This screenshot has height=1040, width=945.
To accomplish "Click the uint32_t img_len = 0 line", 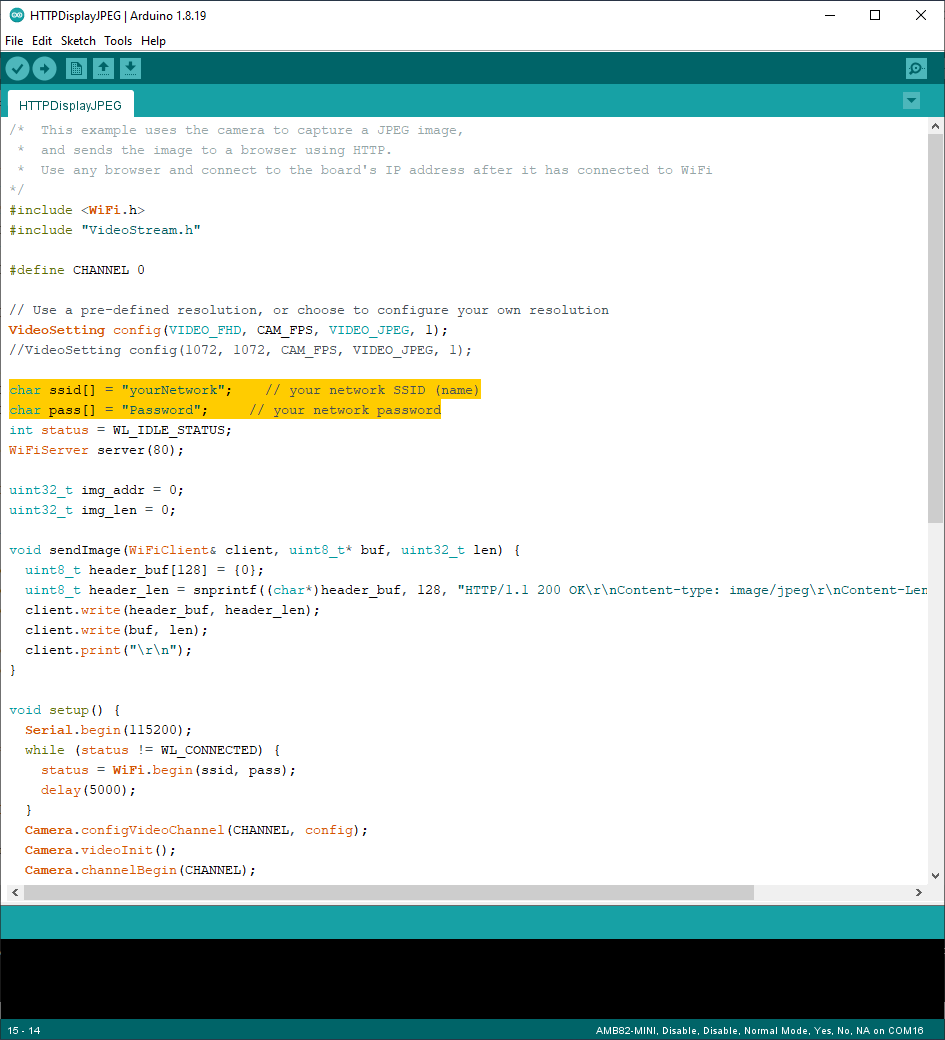I will tap(92, 510).
